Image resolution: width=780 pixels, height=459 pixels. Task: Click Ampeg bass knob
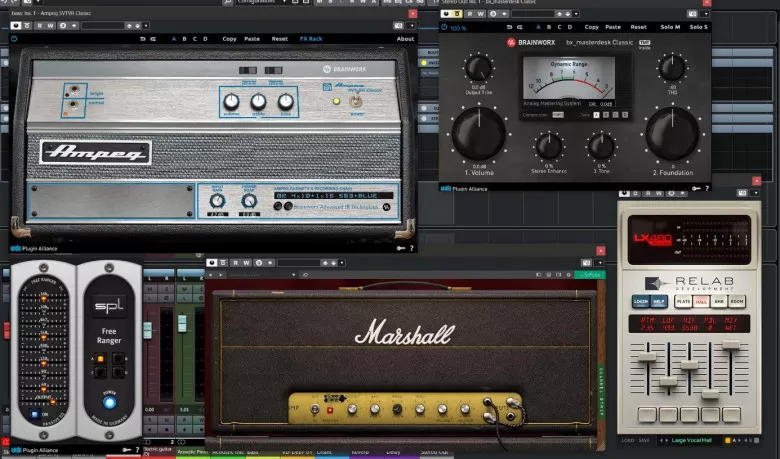click(x=286, y=102)
